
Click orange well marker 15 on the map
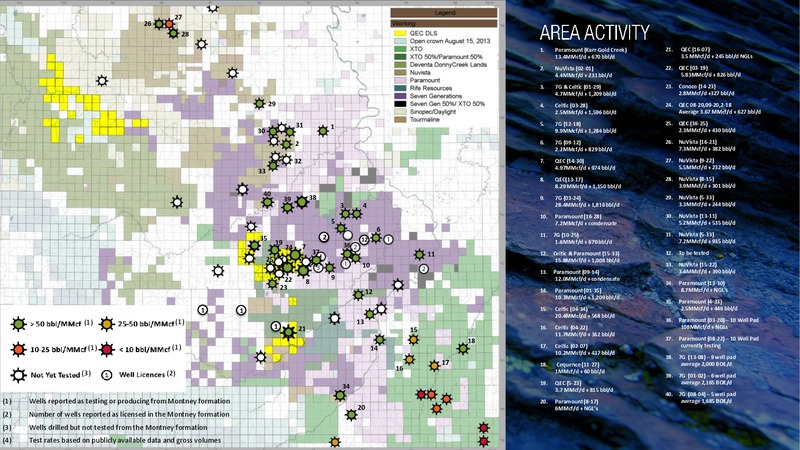413,339
